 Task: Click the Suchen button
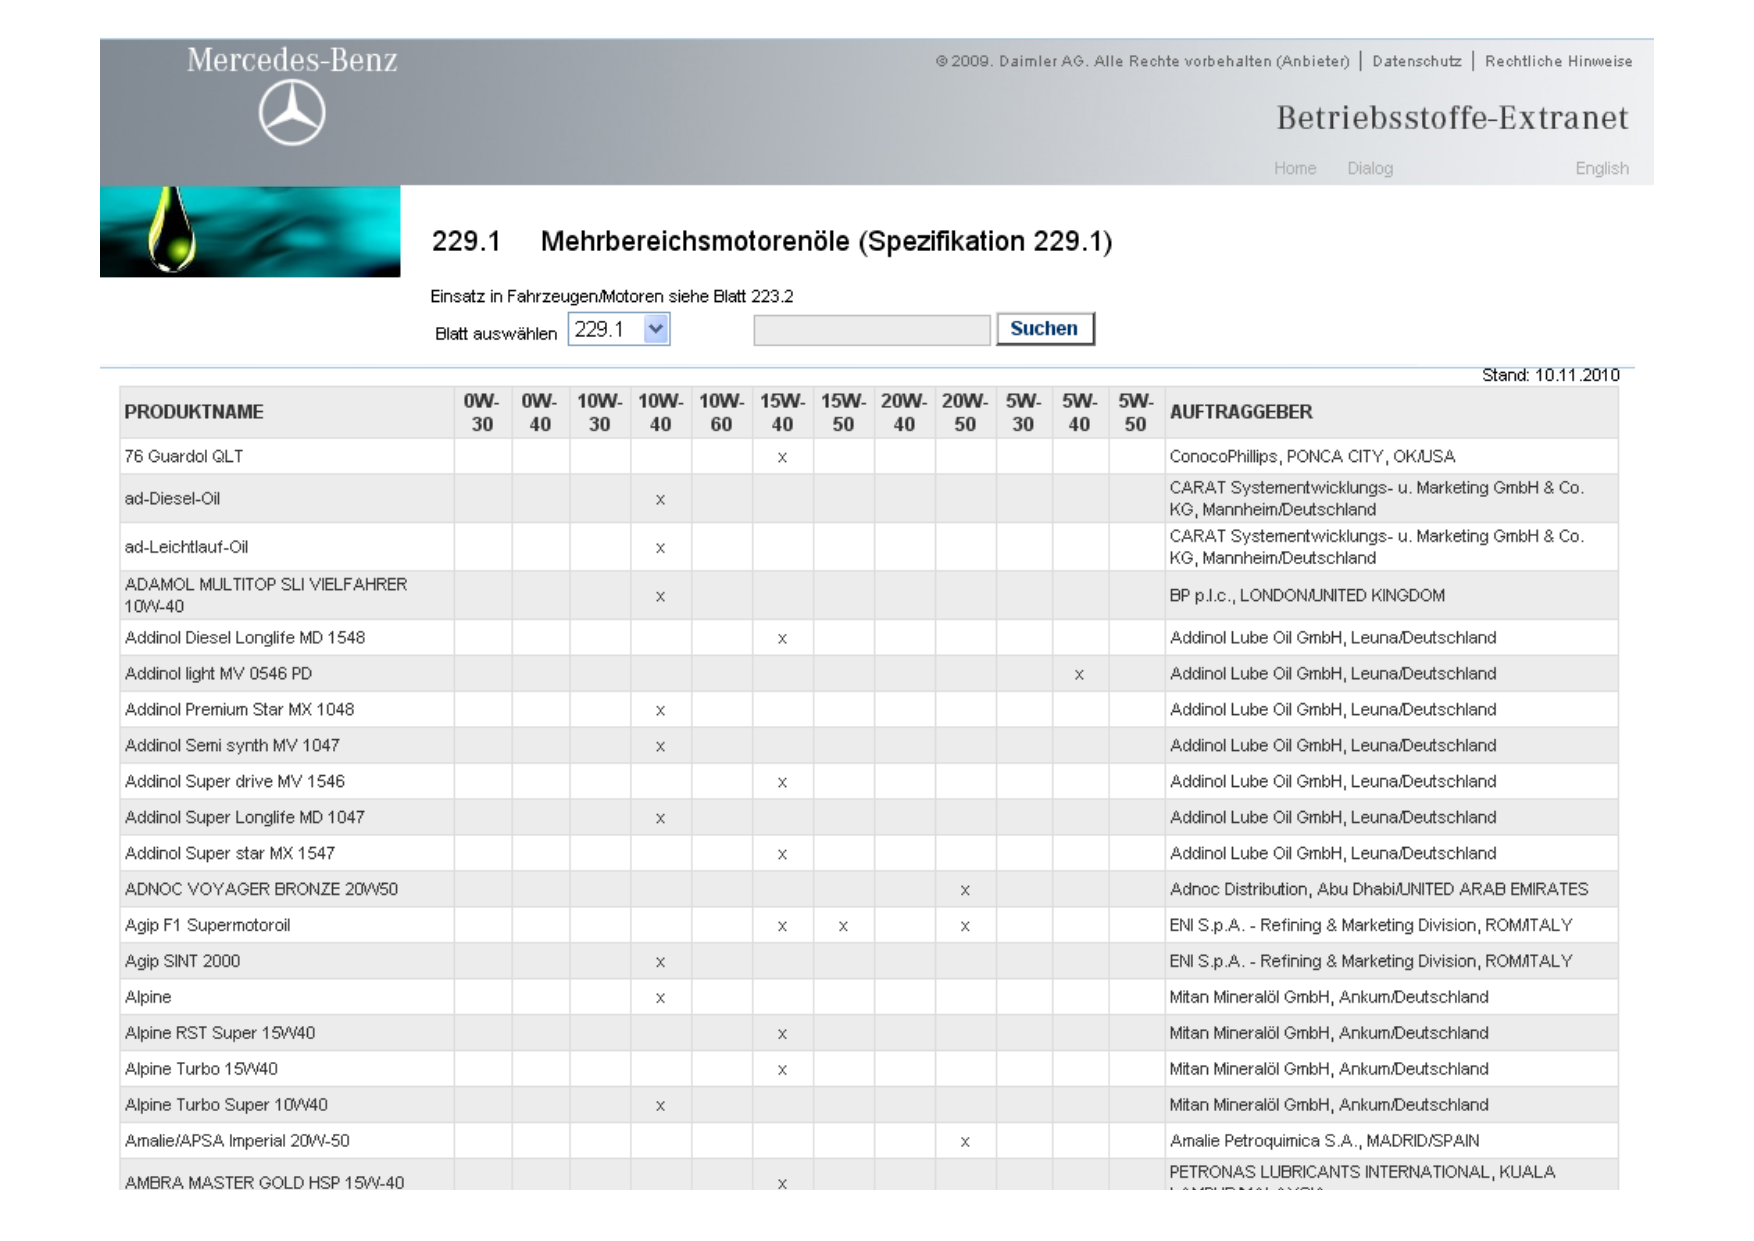tap(1045, 329)
